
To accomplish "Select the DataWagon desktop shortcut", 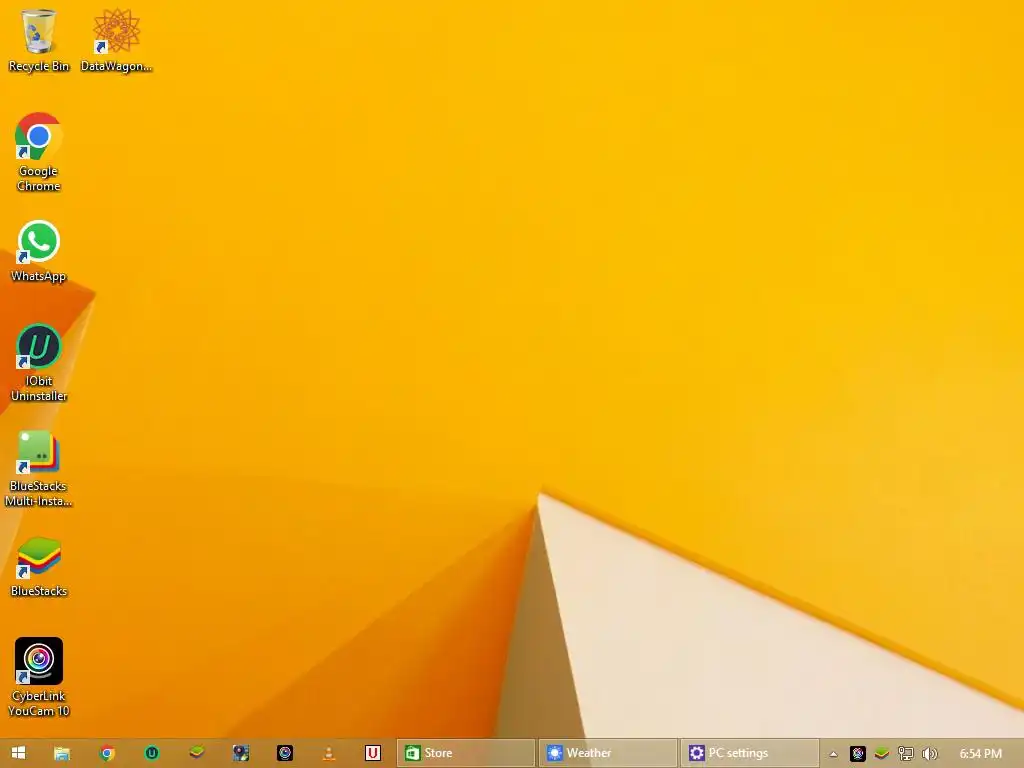I will (x=116, y=40).
